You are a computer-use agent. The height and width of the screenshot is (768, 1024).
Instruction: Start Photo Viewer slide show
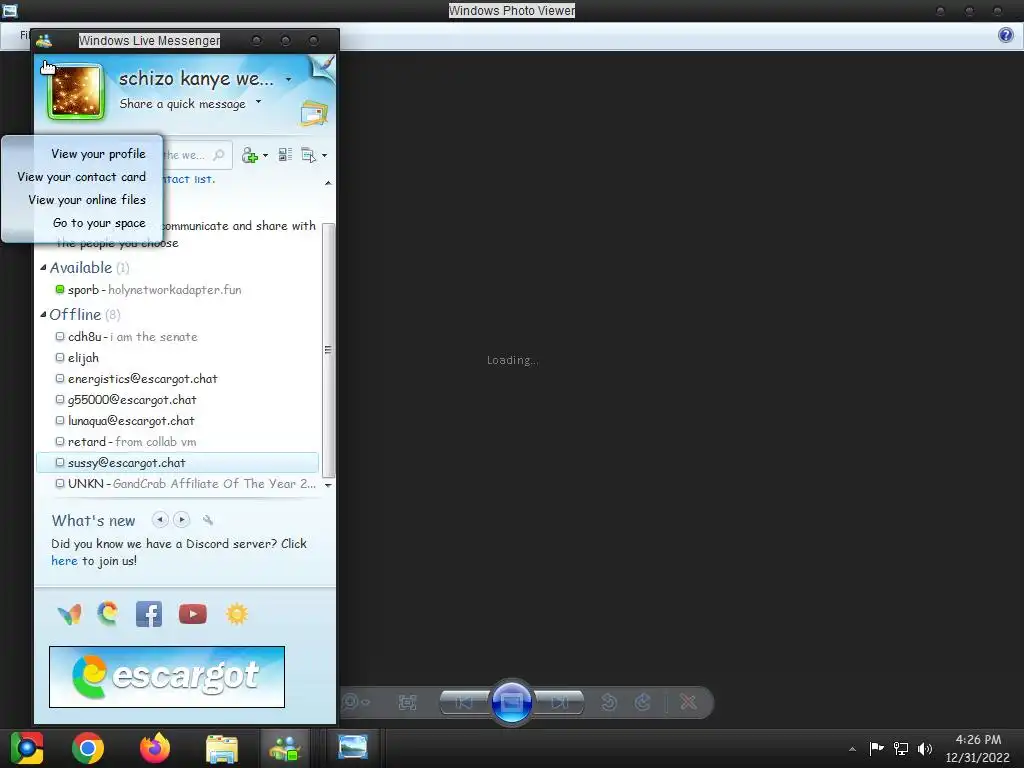click(x=511, y=703)
